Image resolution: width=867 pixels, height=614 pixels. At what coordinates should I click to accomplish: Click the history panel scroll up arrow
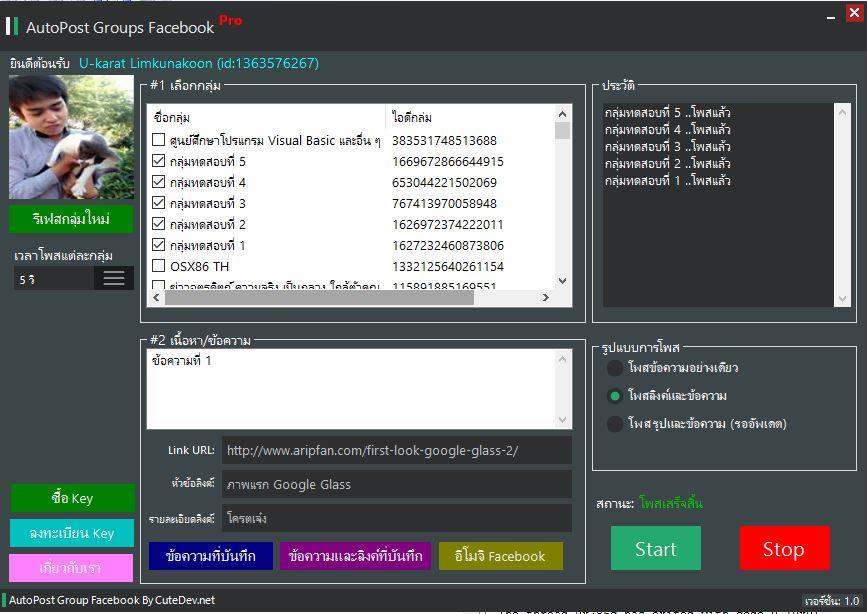[x=842, y=112]
